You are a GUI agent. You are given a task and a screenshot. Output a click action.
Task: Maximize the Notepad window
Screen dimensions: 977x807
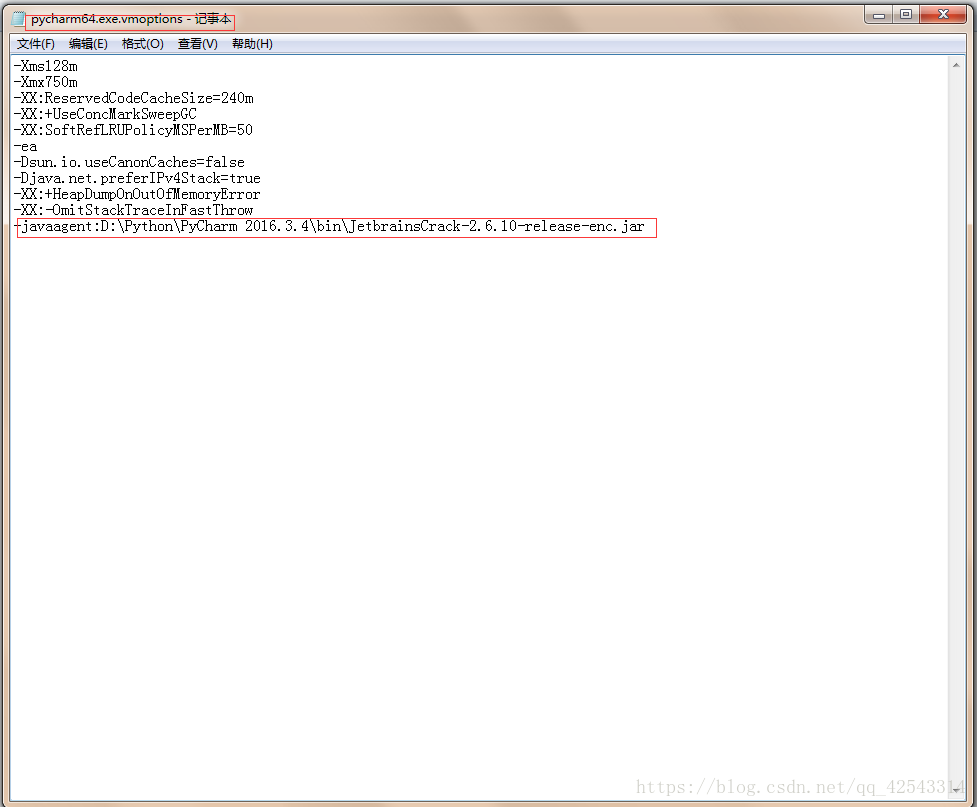906,15
